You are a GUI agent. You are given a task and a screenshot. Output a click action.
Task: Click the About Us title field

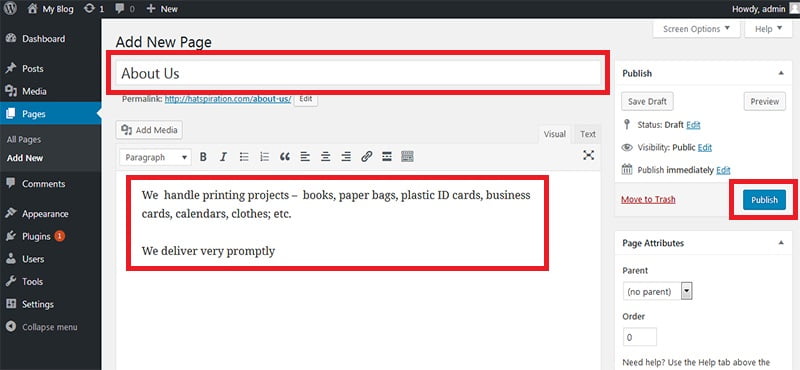[x=358, y=73]
